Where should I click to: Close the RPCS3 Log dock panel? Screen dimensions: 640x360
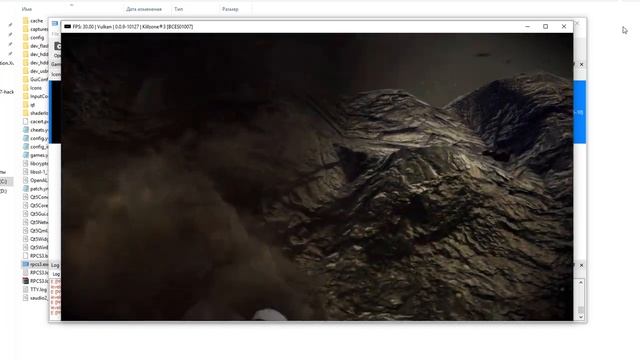[582, 265]
